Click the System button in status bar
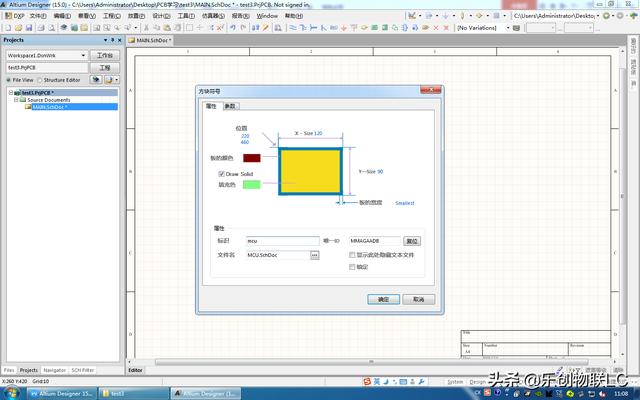Screen dimensions: 640x400 point(455,382)
